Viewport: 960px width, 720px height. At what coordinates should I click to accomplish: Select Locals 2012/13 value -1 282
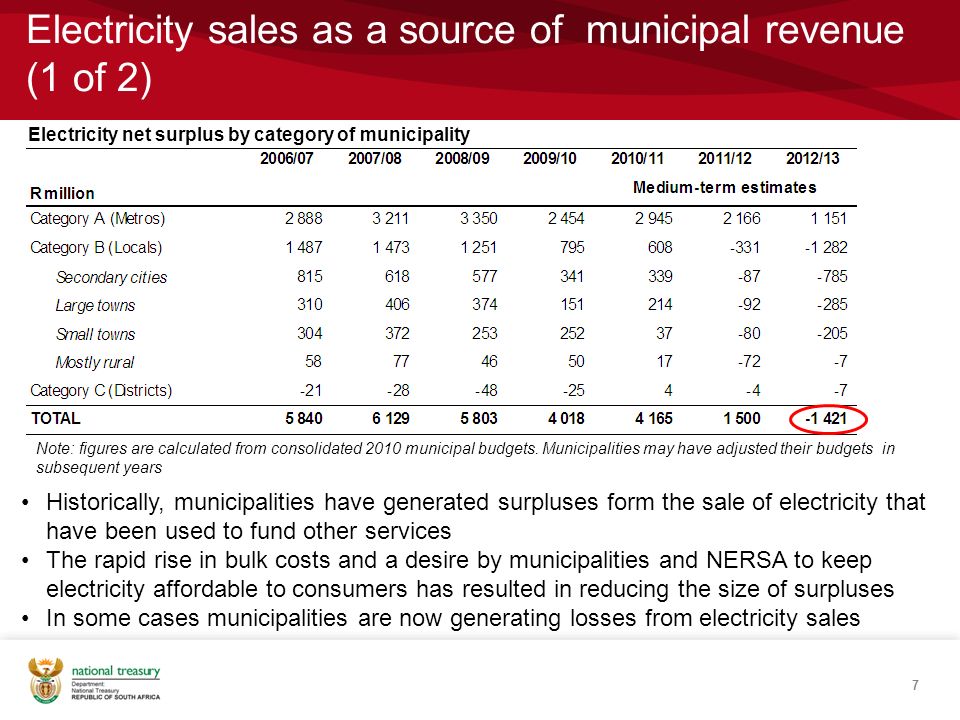coord(826,247)
